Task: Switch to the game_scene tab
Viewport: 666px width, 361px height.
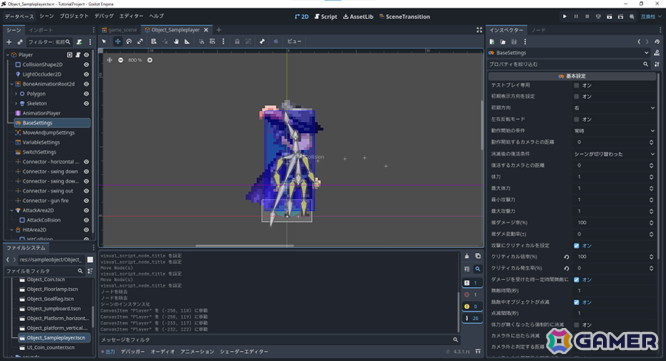Action: 119,30
